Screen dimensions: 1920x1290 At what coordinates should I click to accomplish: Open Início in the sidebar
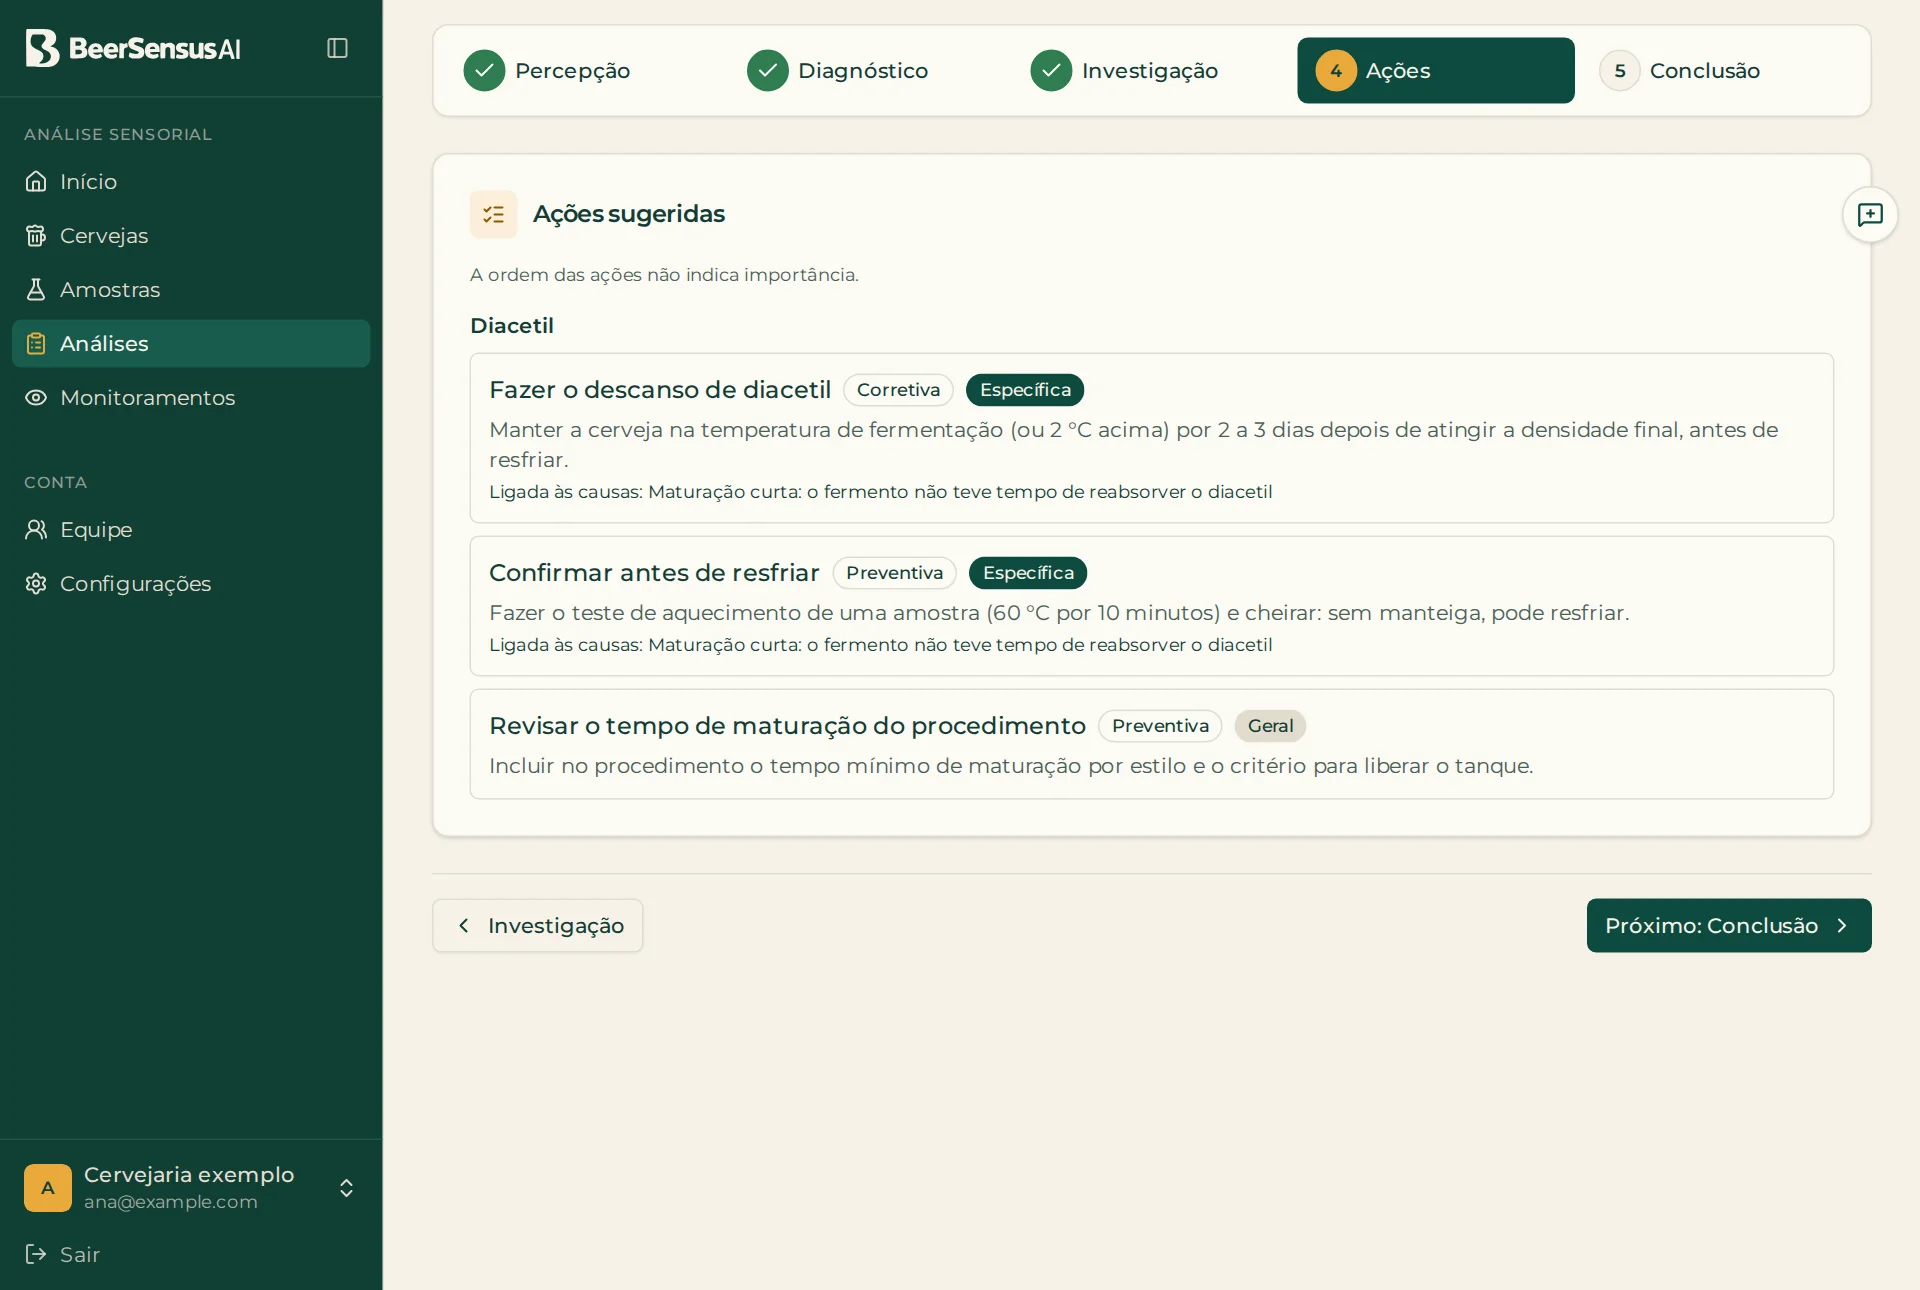click(191, 181)
